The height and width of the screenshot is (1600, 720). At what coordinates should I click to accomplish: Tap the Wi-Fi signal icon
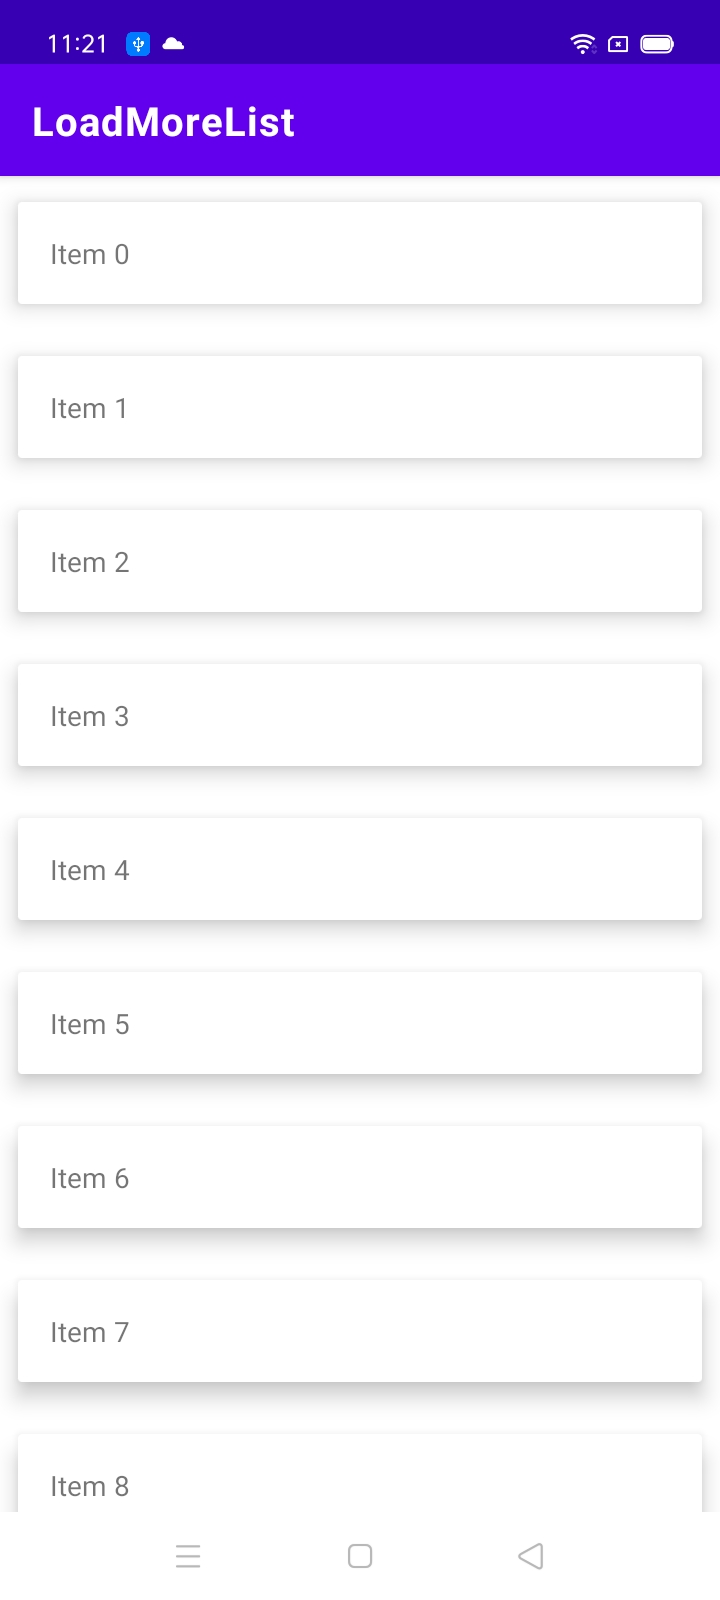tap(583, 44)
